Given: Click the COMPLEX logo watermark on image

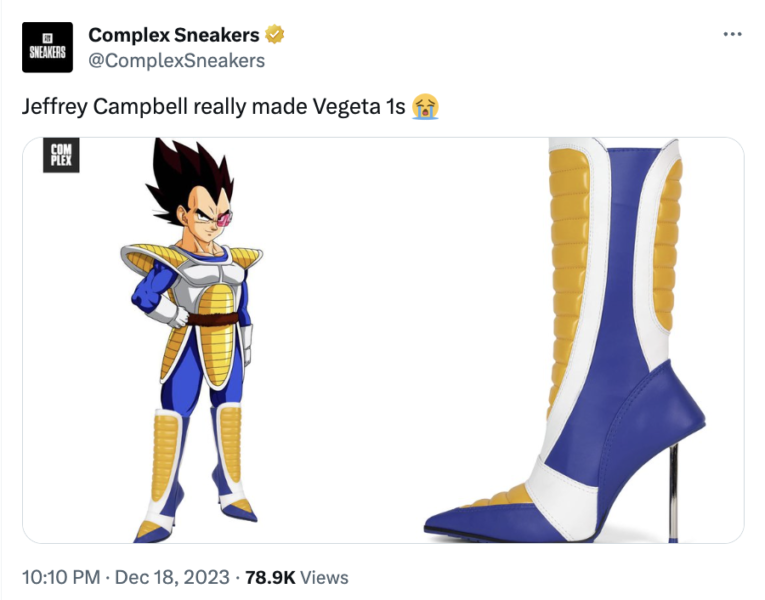Looking at the screenshot, I should [61, 155].
